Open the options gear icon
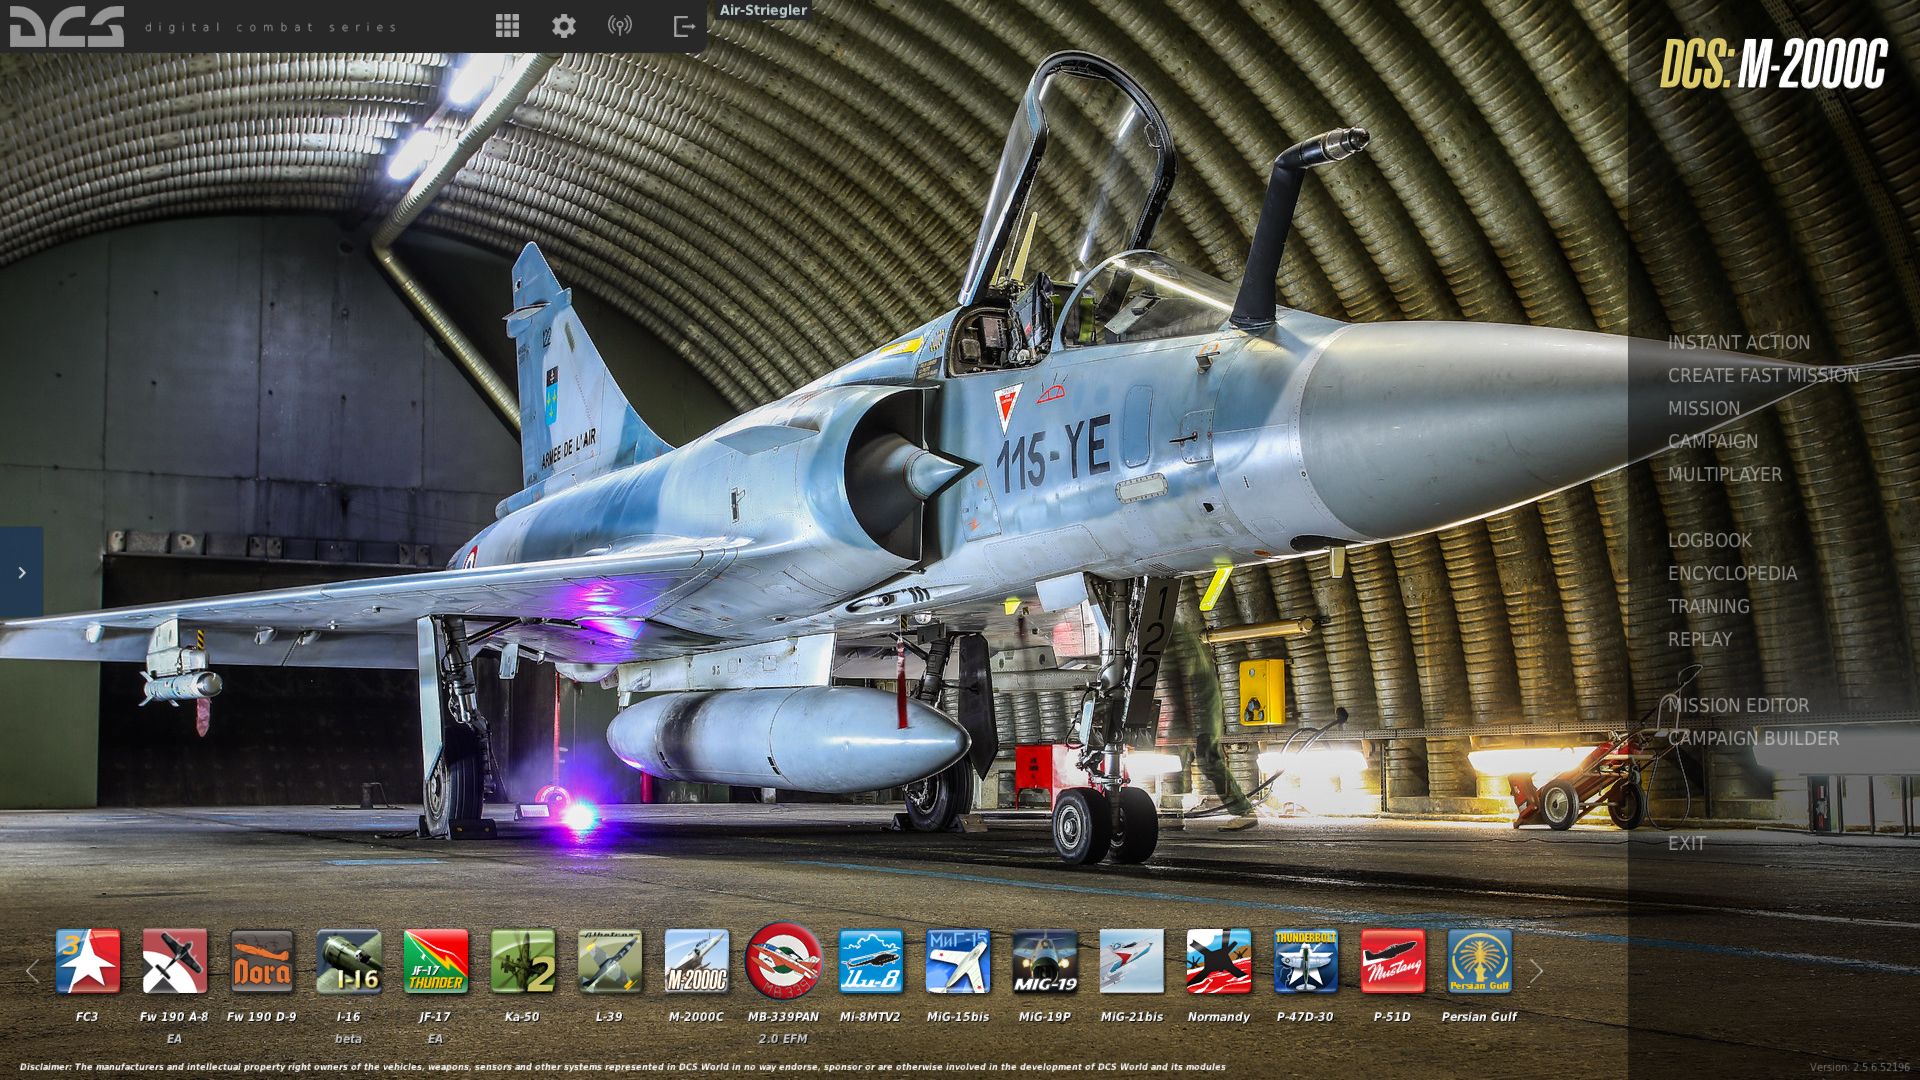This screenshot has height=1080, width=1920. (x=564, y=26)
